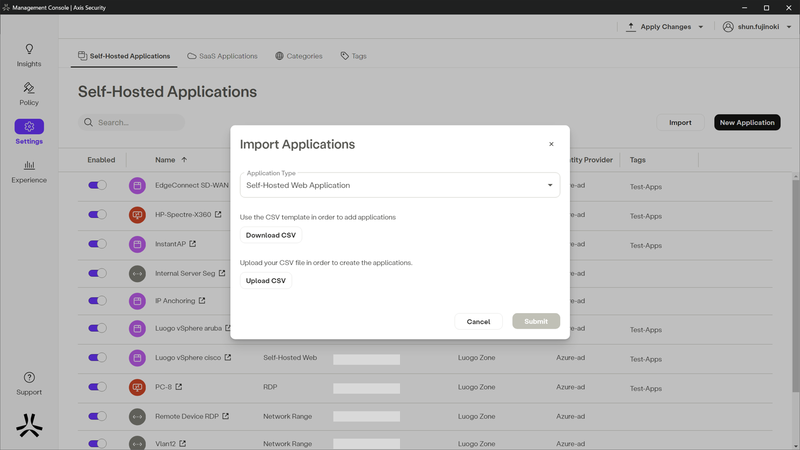Click the Apply Changes upload icon

(x=631, y=27)
